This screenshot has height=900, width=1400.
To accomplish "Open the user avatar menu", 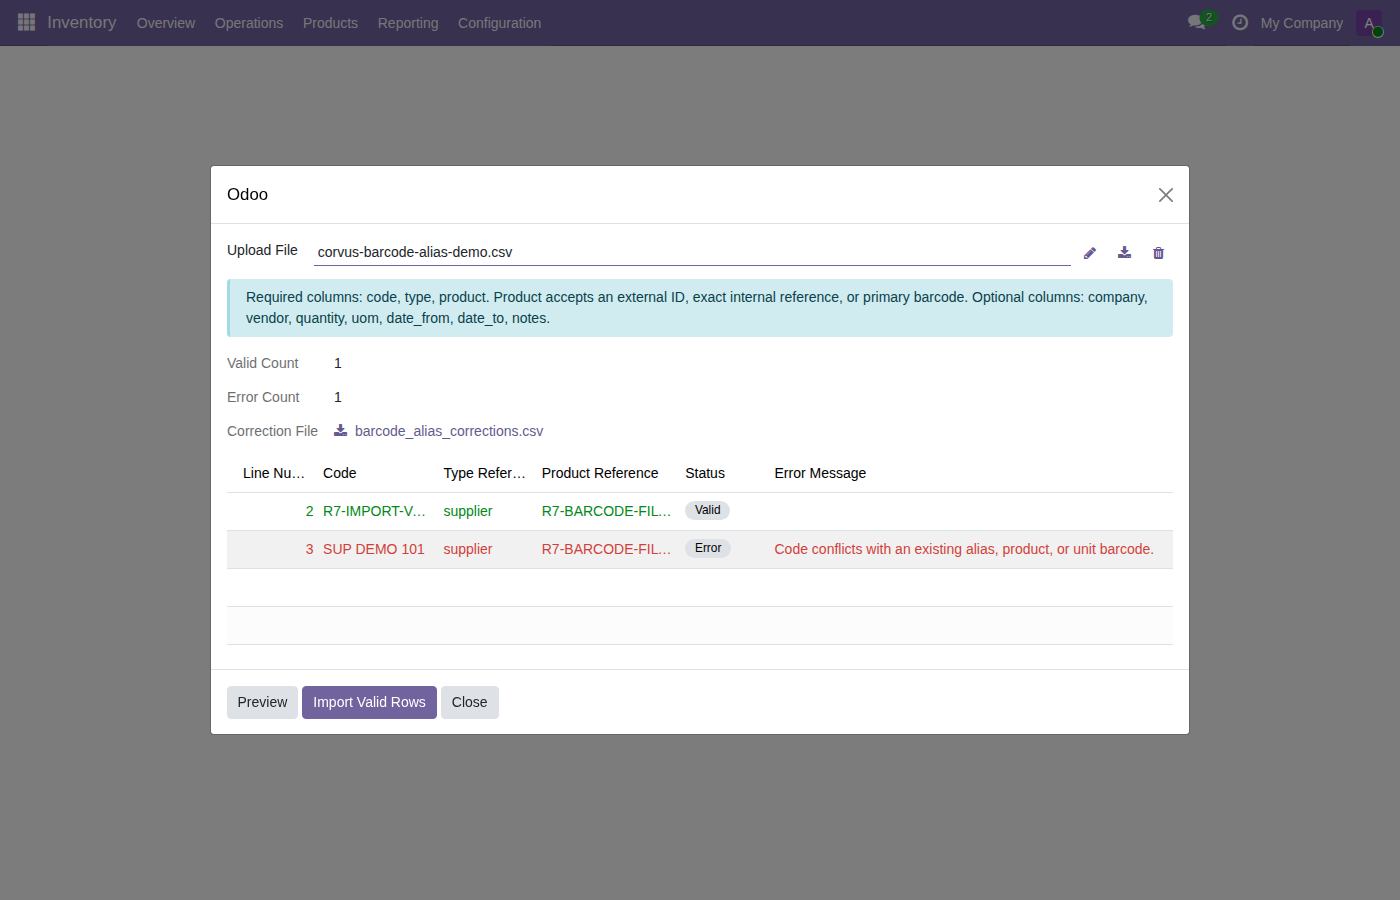I will (x=1369, y=23).
